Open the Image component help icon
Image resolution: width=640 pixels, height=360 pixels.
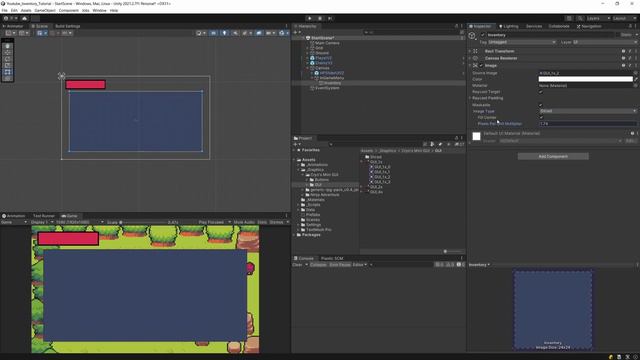tap(623, 65)
